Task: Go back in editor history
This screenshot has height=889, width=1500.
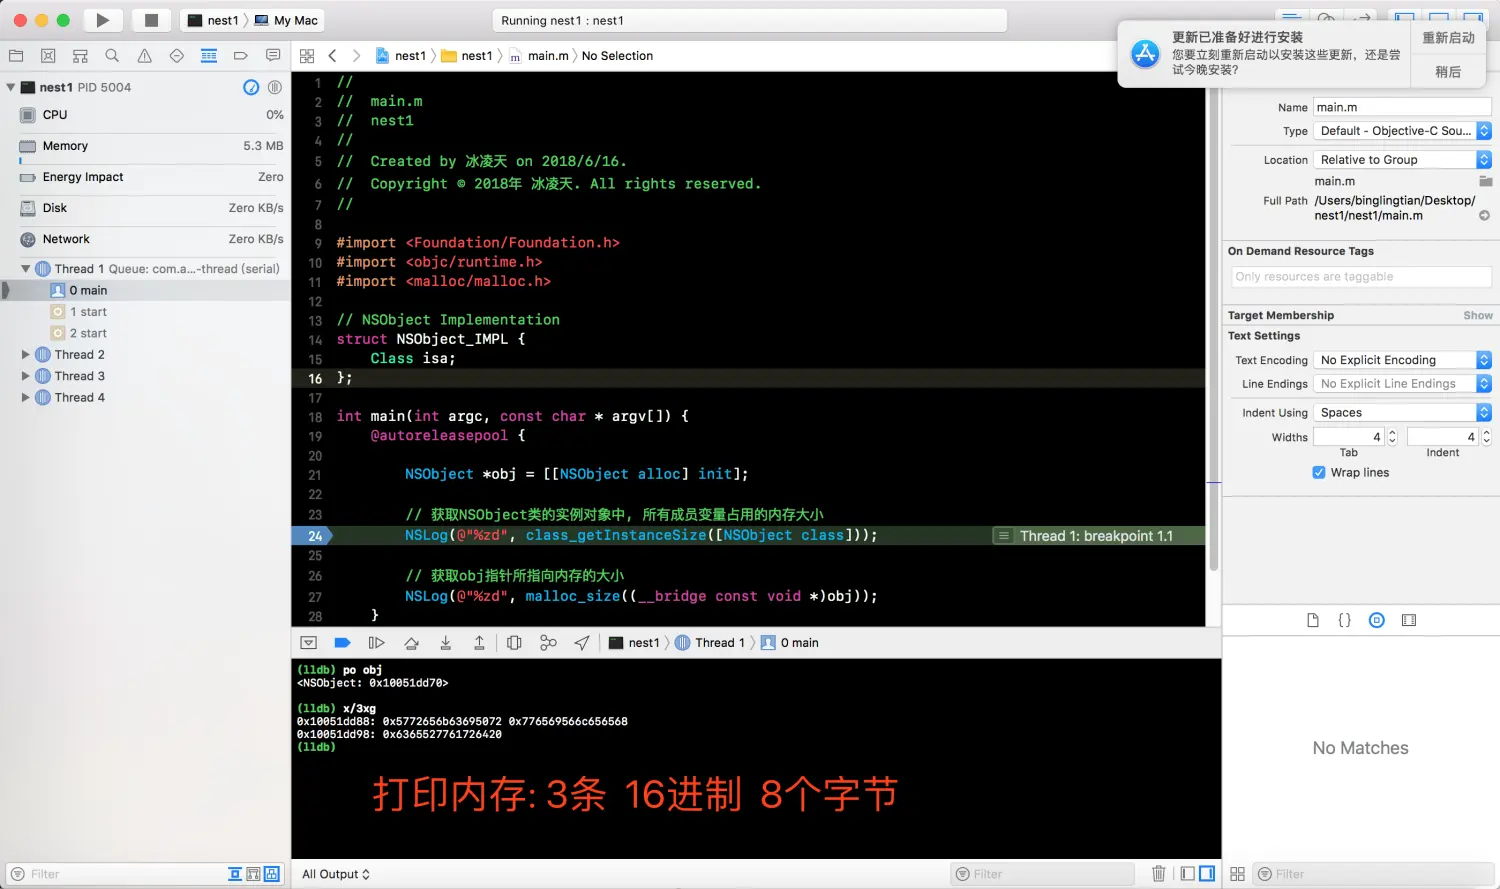Action: pos(332,56)
